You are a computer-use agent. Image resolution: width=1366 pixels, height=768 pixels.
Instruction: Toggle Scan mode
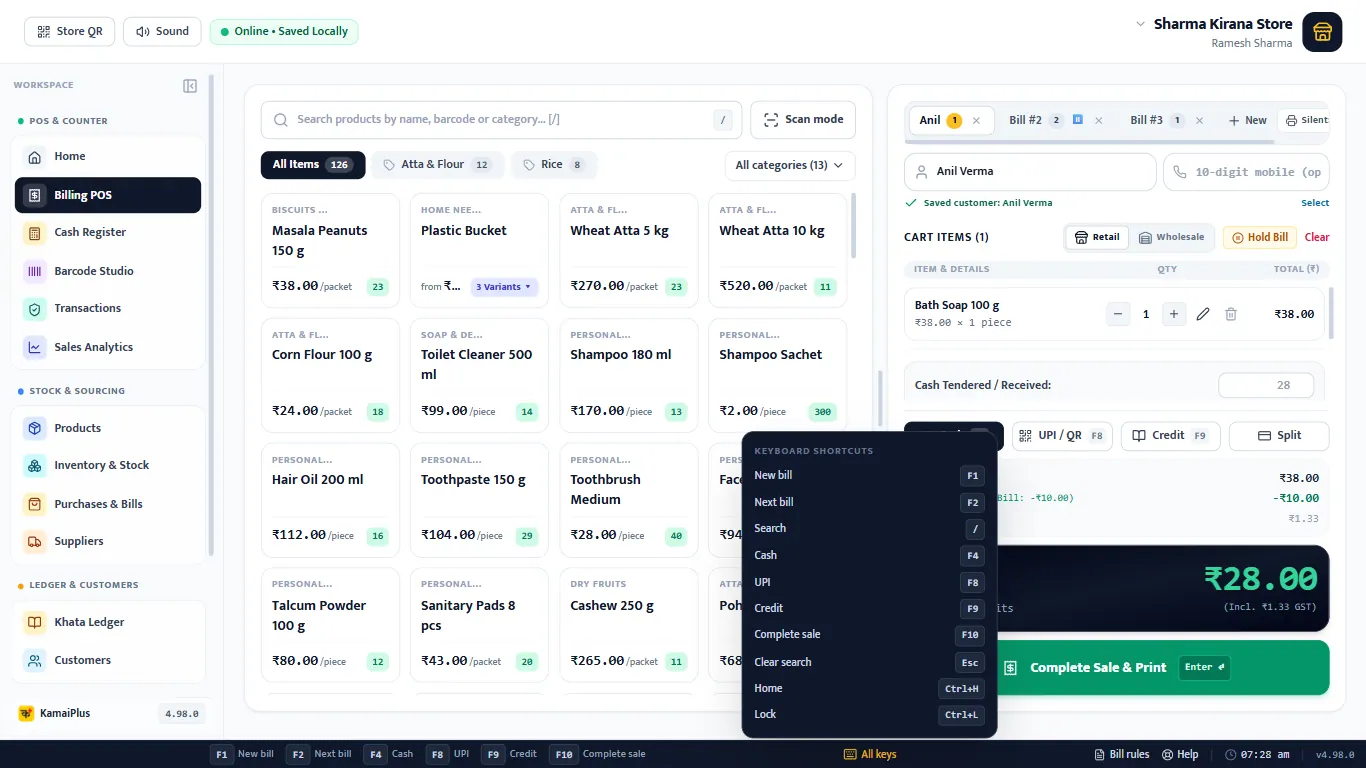pos(803,120)
